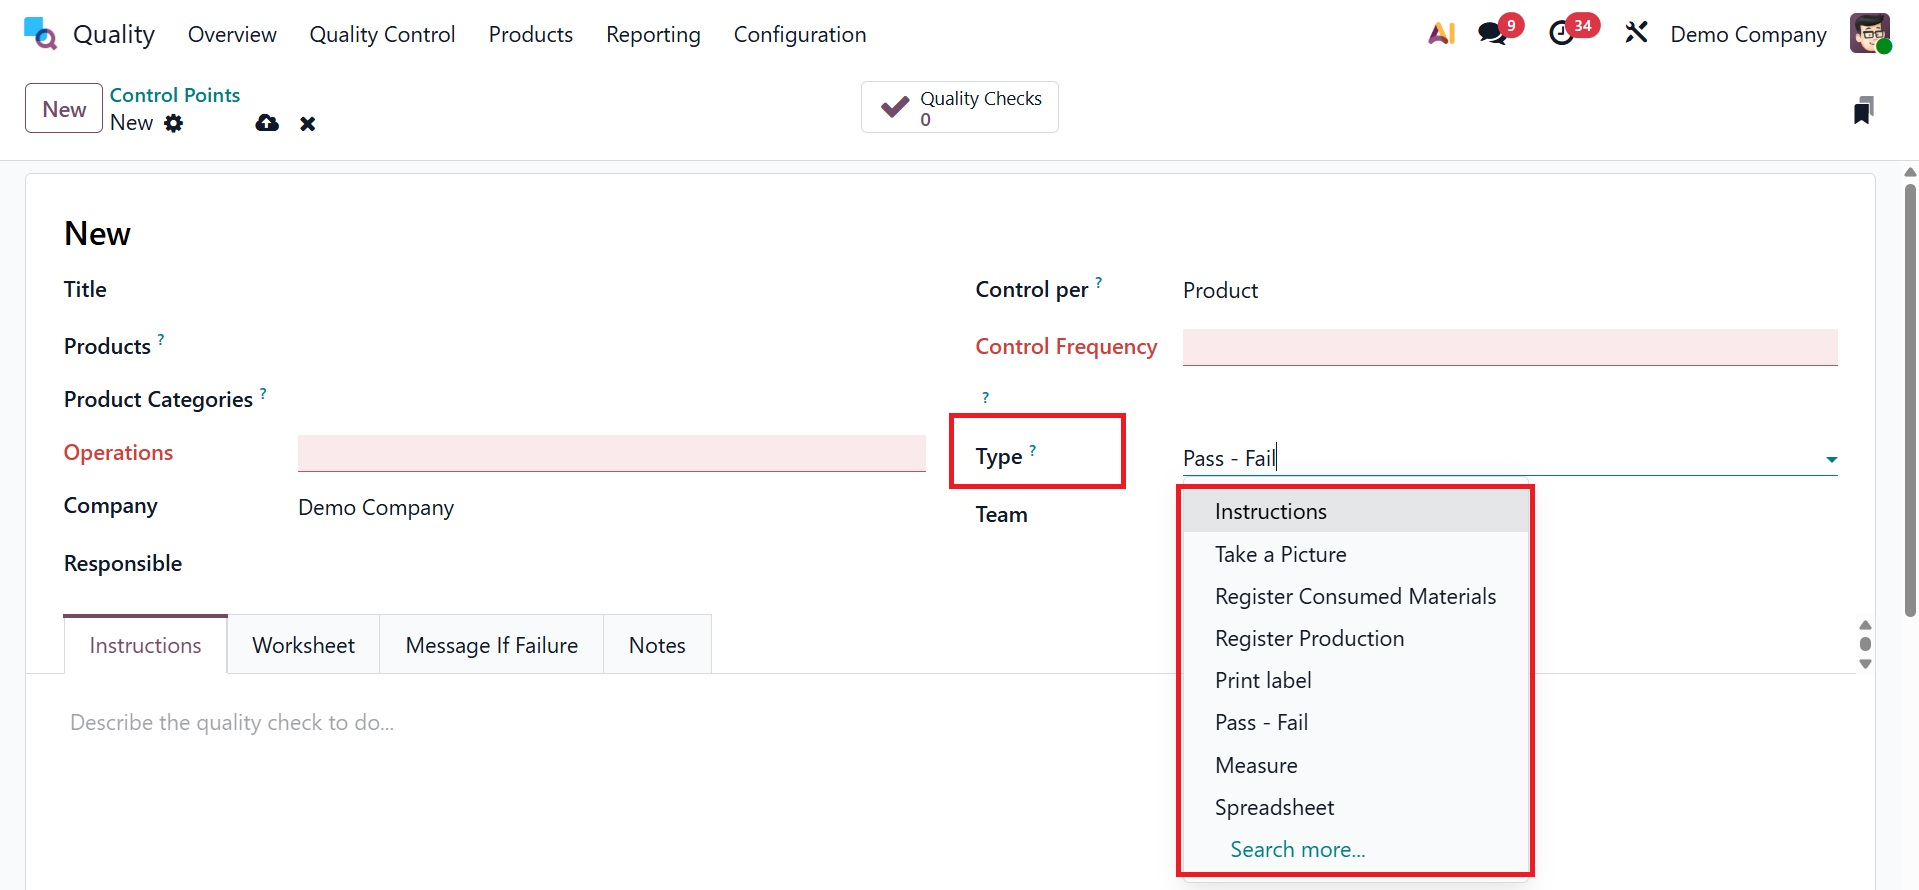The width and height of the screenshot is (1919, 890).
Task: Click the Quality app logo icon
Action: pyautogui.click(x=40, y=34)
